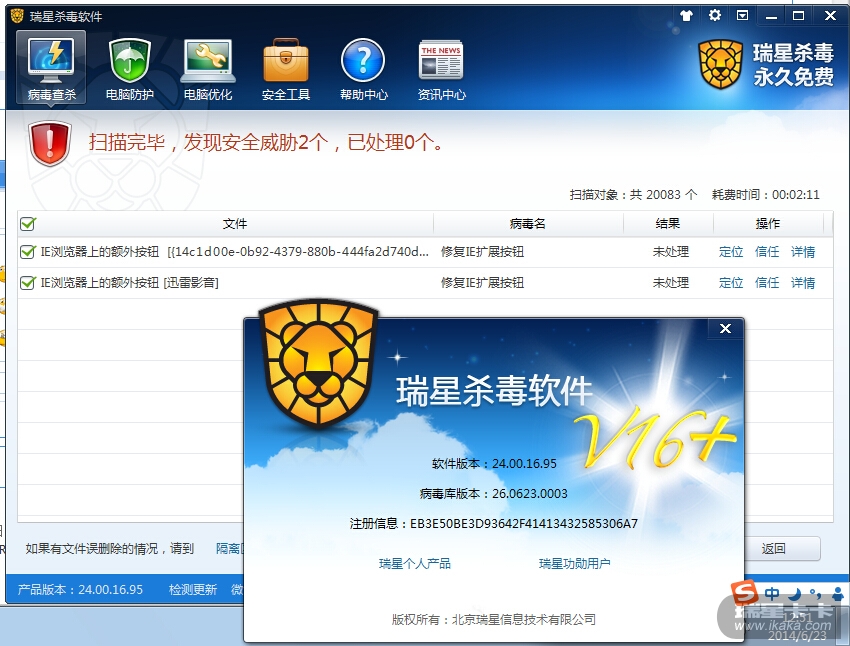Click the lion logo in the about dialog

point(318,363)
